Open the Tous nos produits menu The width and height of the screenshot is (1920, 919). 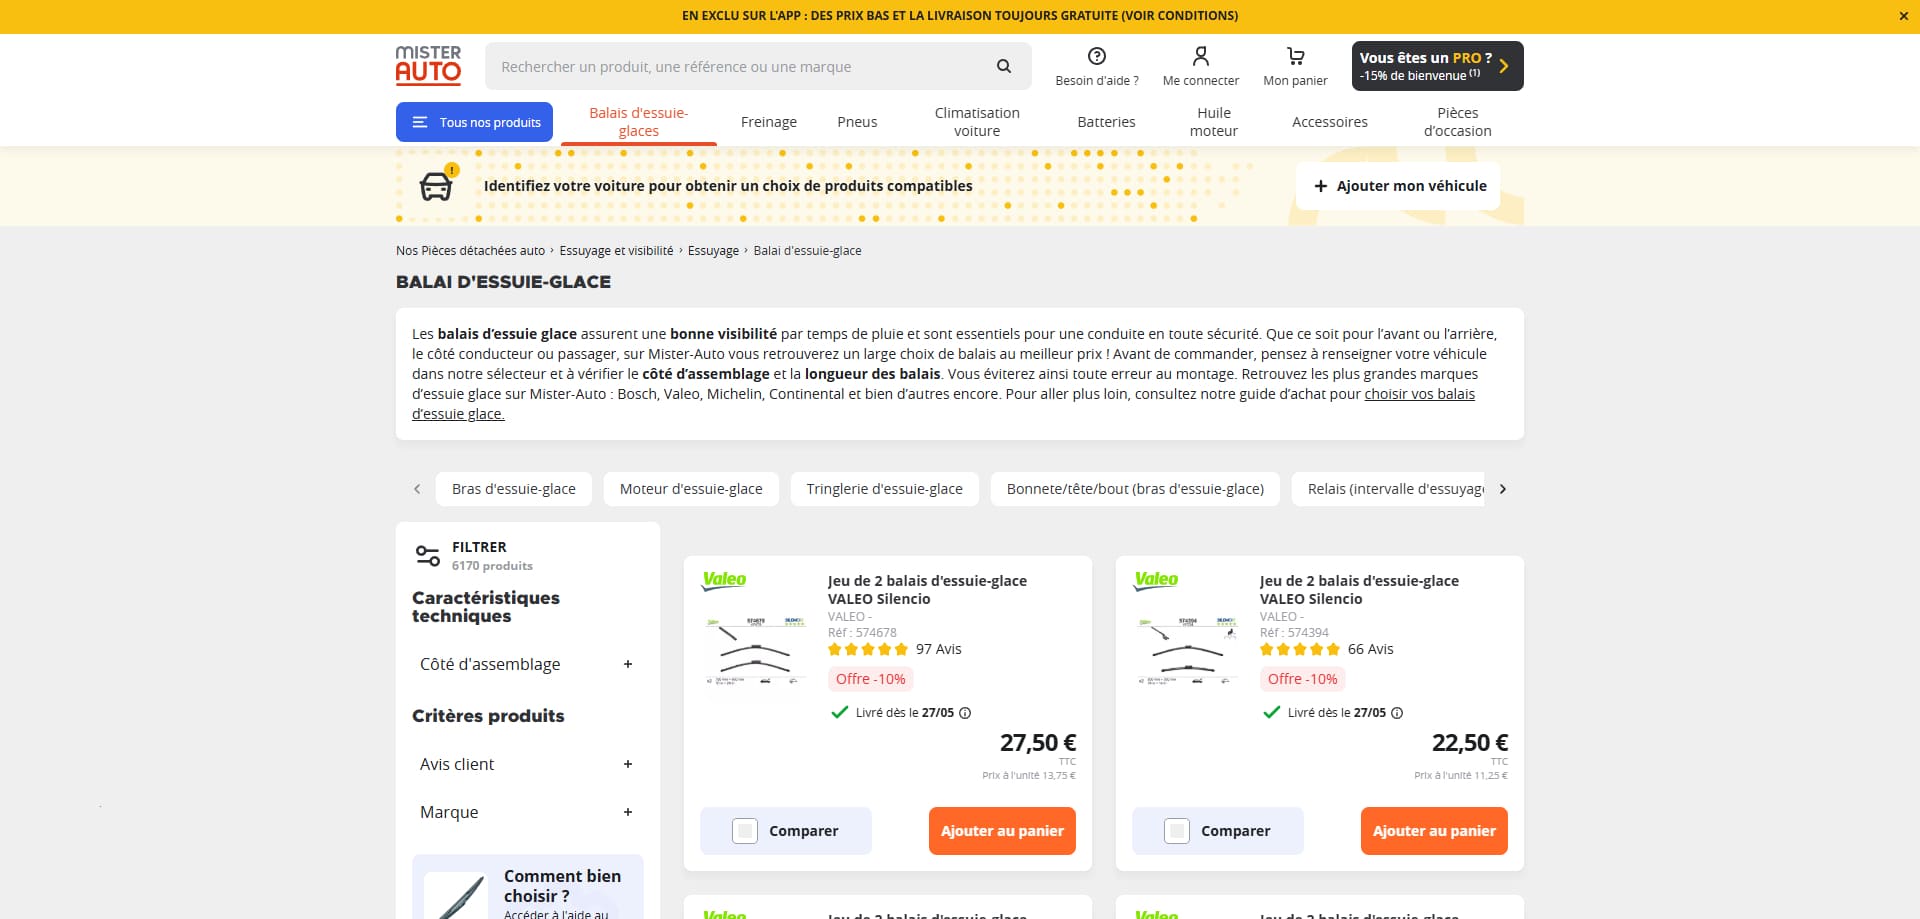(474, 122)
